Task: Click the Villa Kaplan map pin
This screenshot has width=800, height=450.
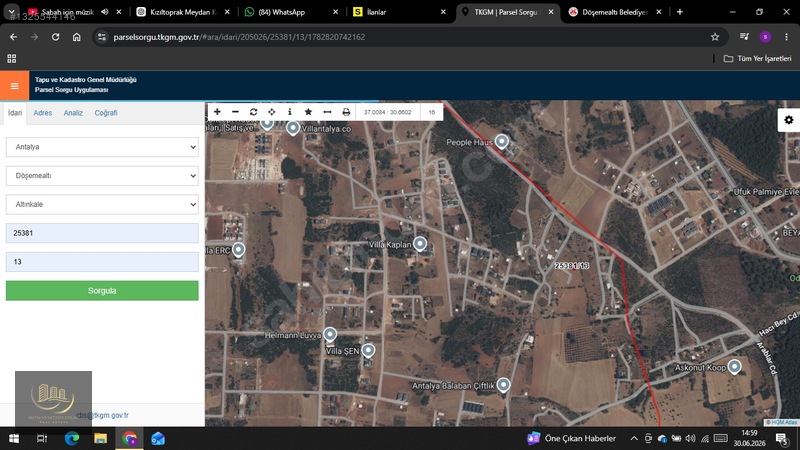Action: [x=420, y=243]
